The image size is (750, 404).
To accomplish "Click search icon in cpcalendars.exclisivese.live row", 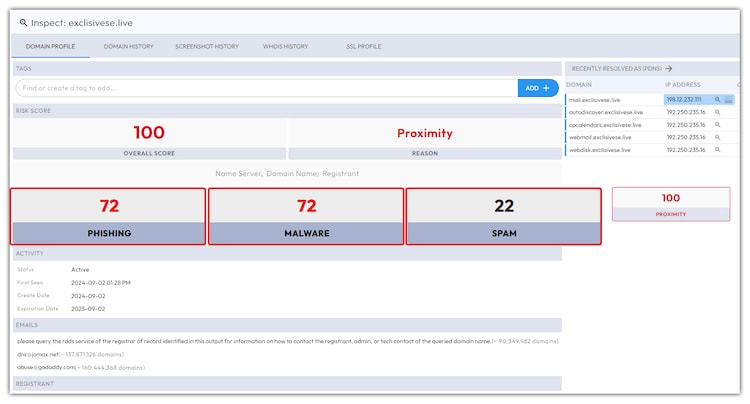I will 717,125.
